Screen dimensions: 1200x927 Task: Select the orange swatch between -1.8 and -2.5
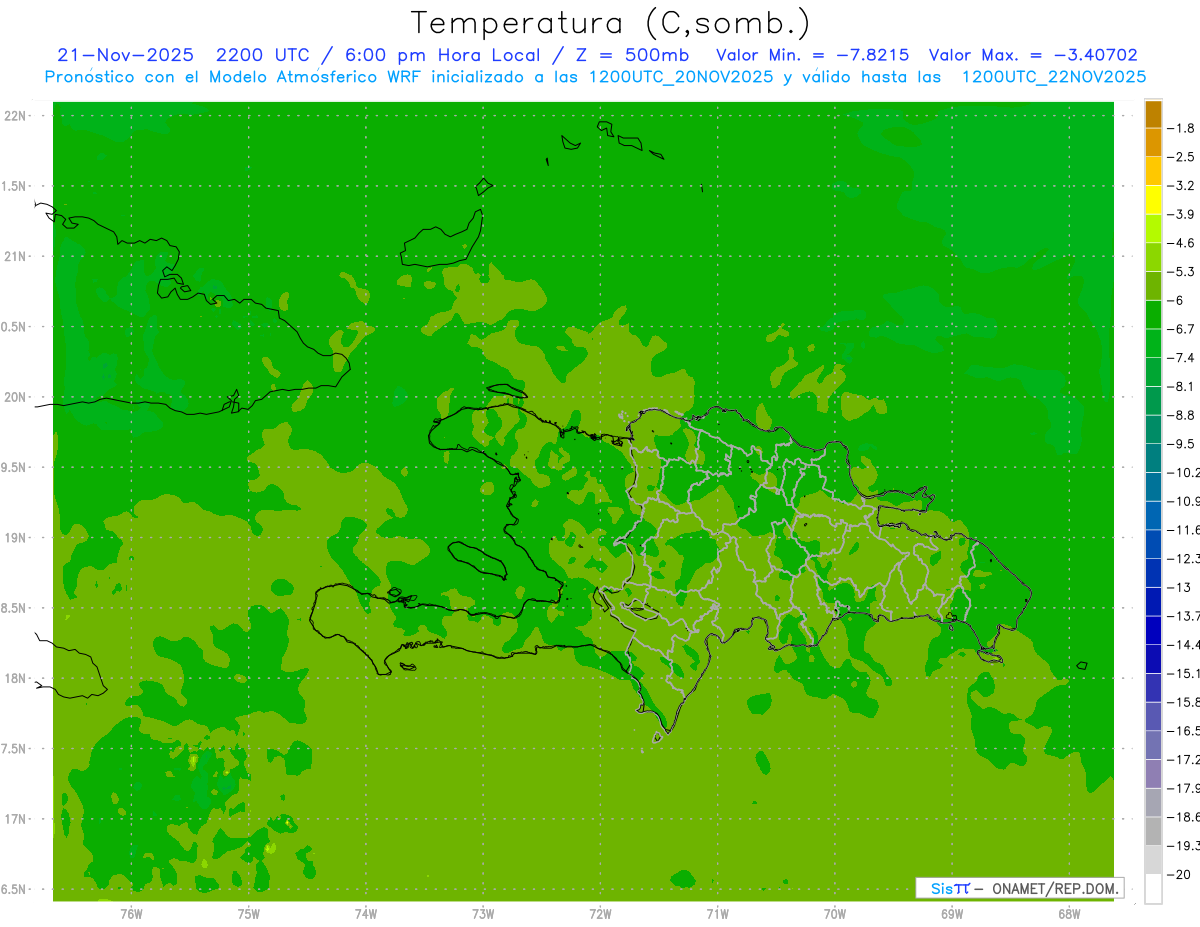1153,143
